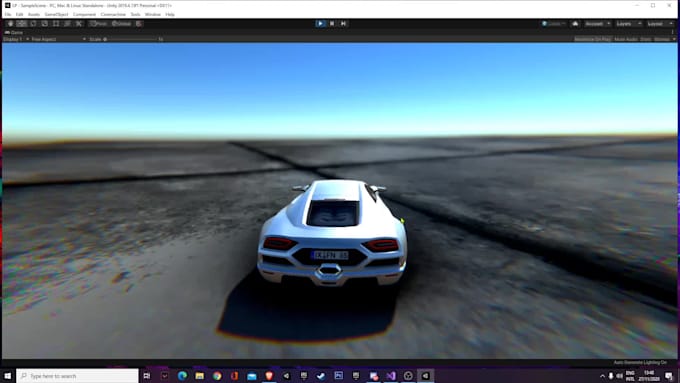Viewport: 680px width, 383px height.
Task: Switch to Visual Studio from taskbar
Action: click(391, 376)
